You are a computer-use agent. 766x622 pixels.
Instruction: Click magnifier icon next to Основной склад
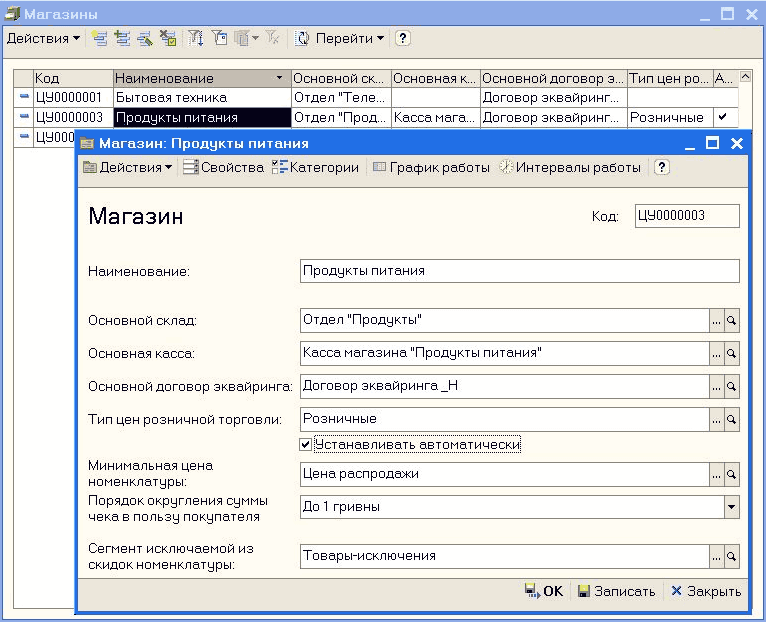click(732, 320)
